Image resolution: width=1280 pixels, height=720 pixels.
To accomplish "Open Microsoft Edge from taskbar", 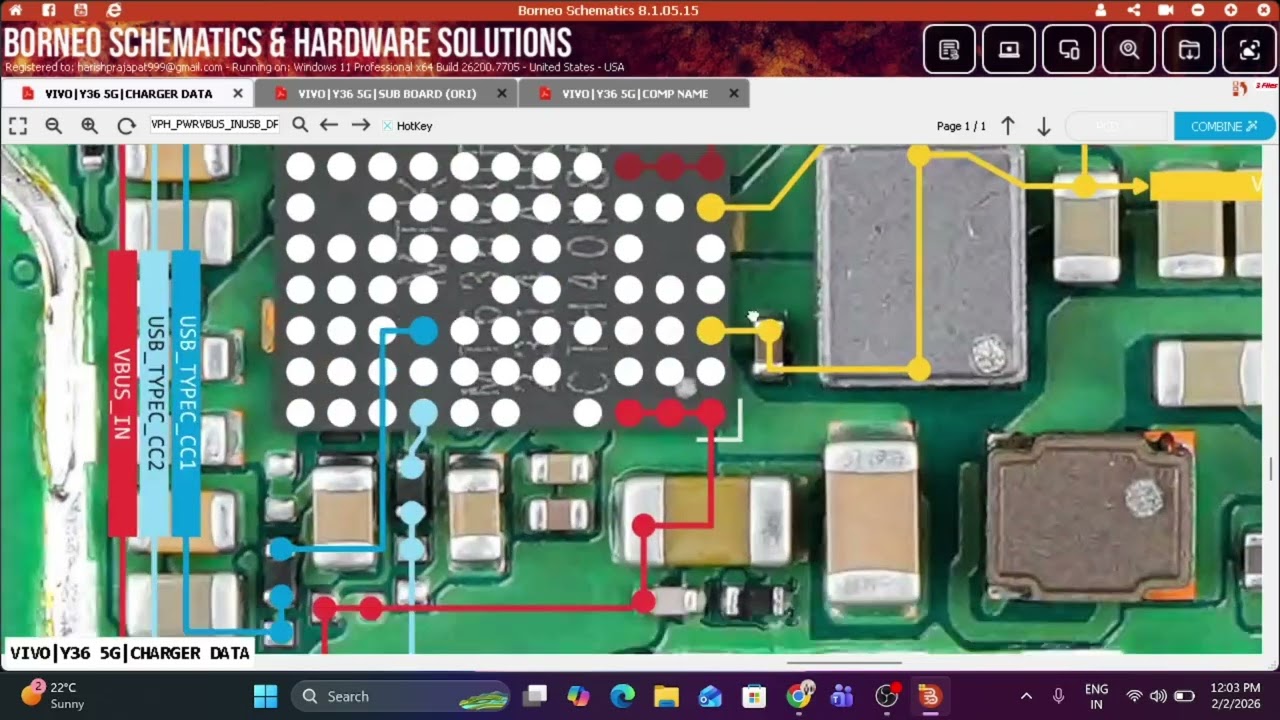I will pyautogui.click(x=622, y=696).
